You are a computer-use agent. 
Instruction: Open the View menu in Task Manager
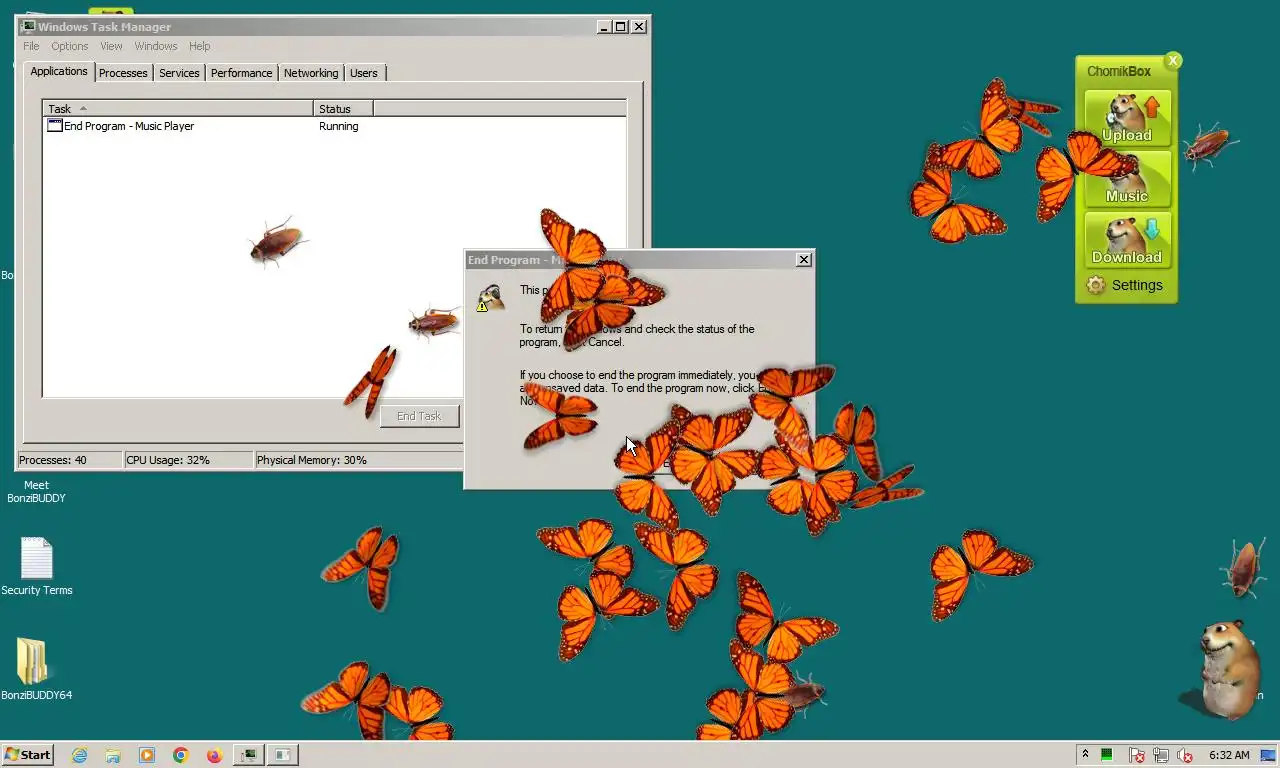(111, 46)
